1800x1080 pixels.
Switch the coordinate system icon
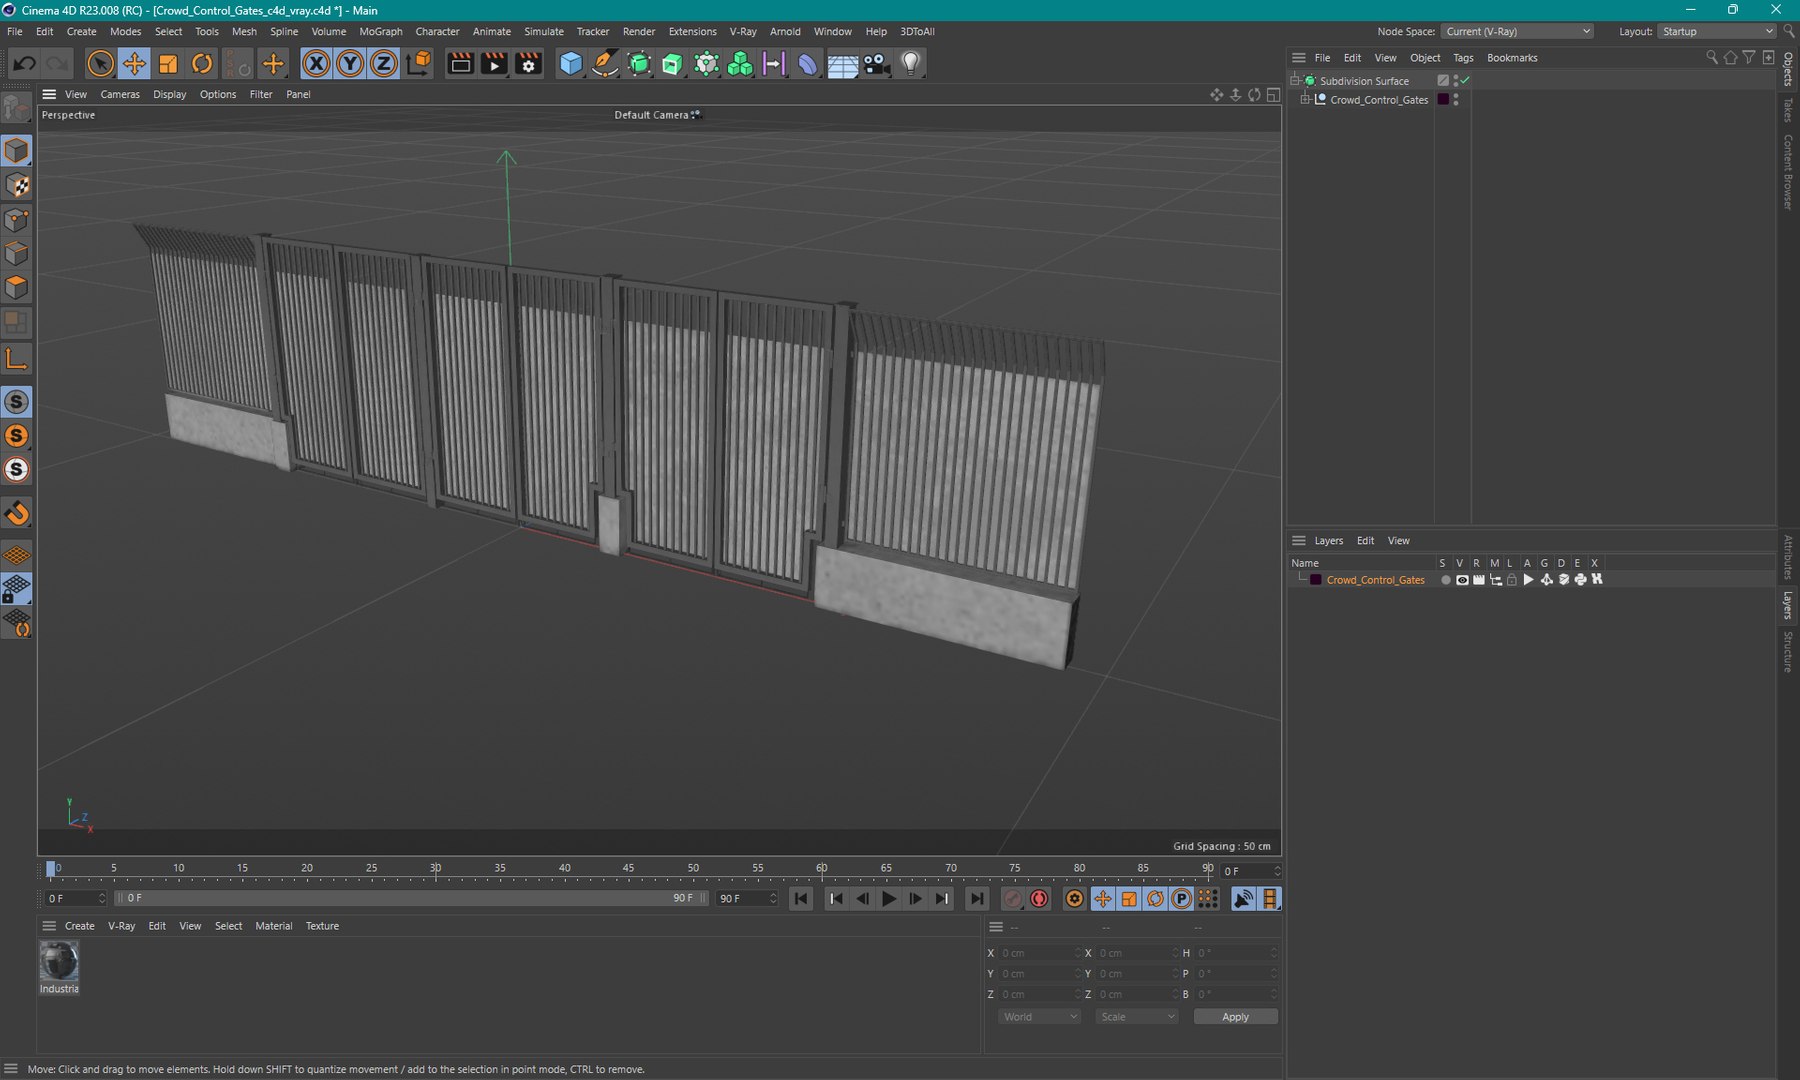pos(420,64)
